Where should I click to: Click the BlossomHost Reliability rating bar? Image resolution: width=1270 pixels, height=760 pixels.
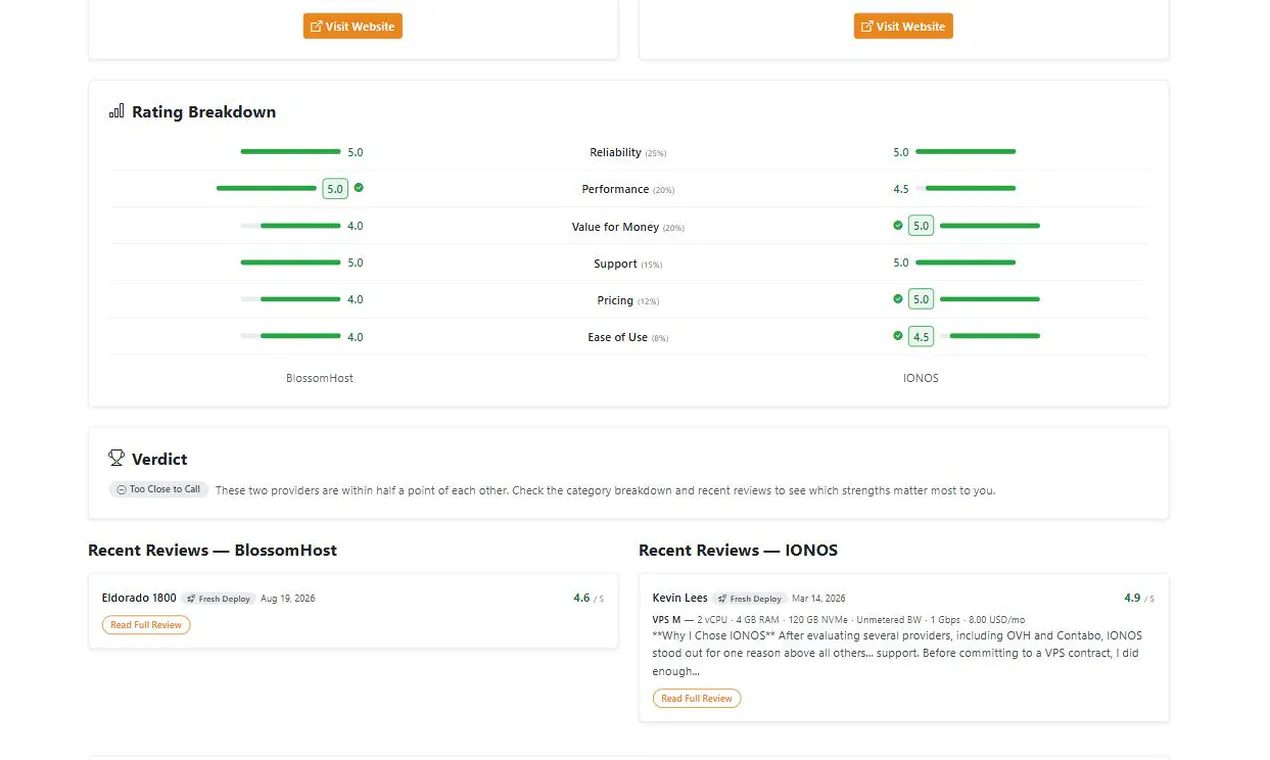point(290,152)
